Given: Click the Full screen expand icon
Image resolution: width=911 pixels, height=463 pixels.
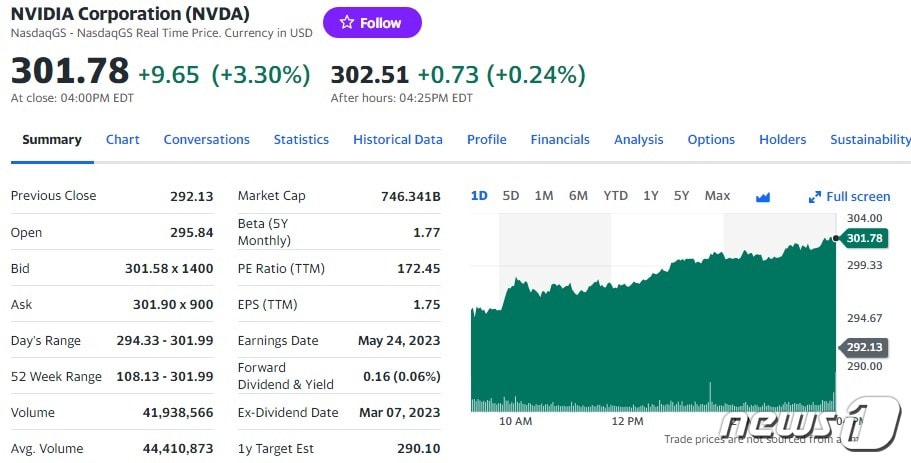Looking at the screenshot, I should (815, 197).
